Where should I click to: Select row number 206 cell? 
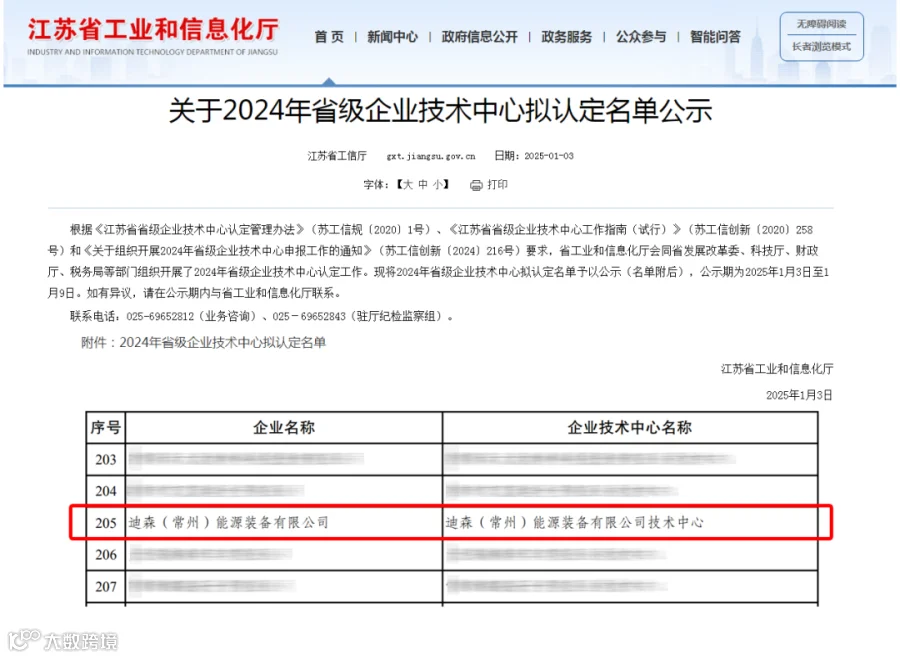[x=106, y=555]
